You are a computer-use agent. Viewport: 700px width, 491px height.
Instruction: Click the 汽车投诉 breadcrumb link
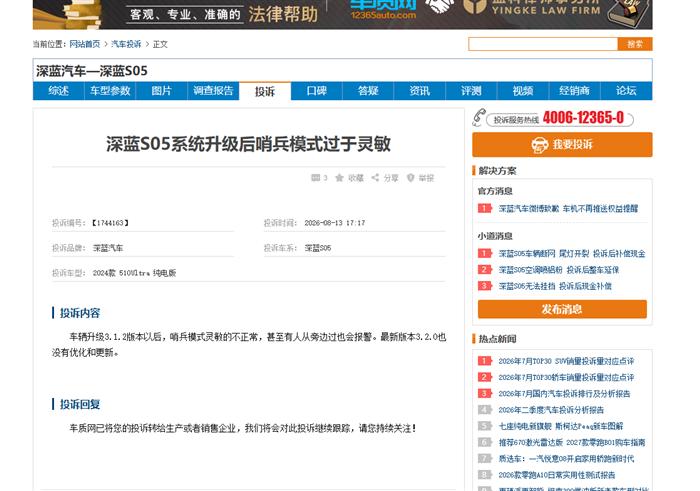(126, 44)
